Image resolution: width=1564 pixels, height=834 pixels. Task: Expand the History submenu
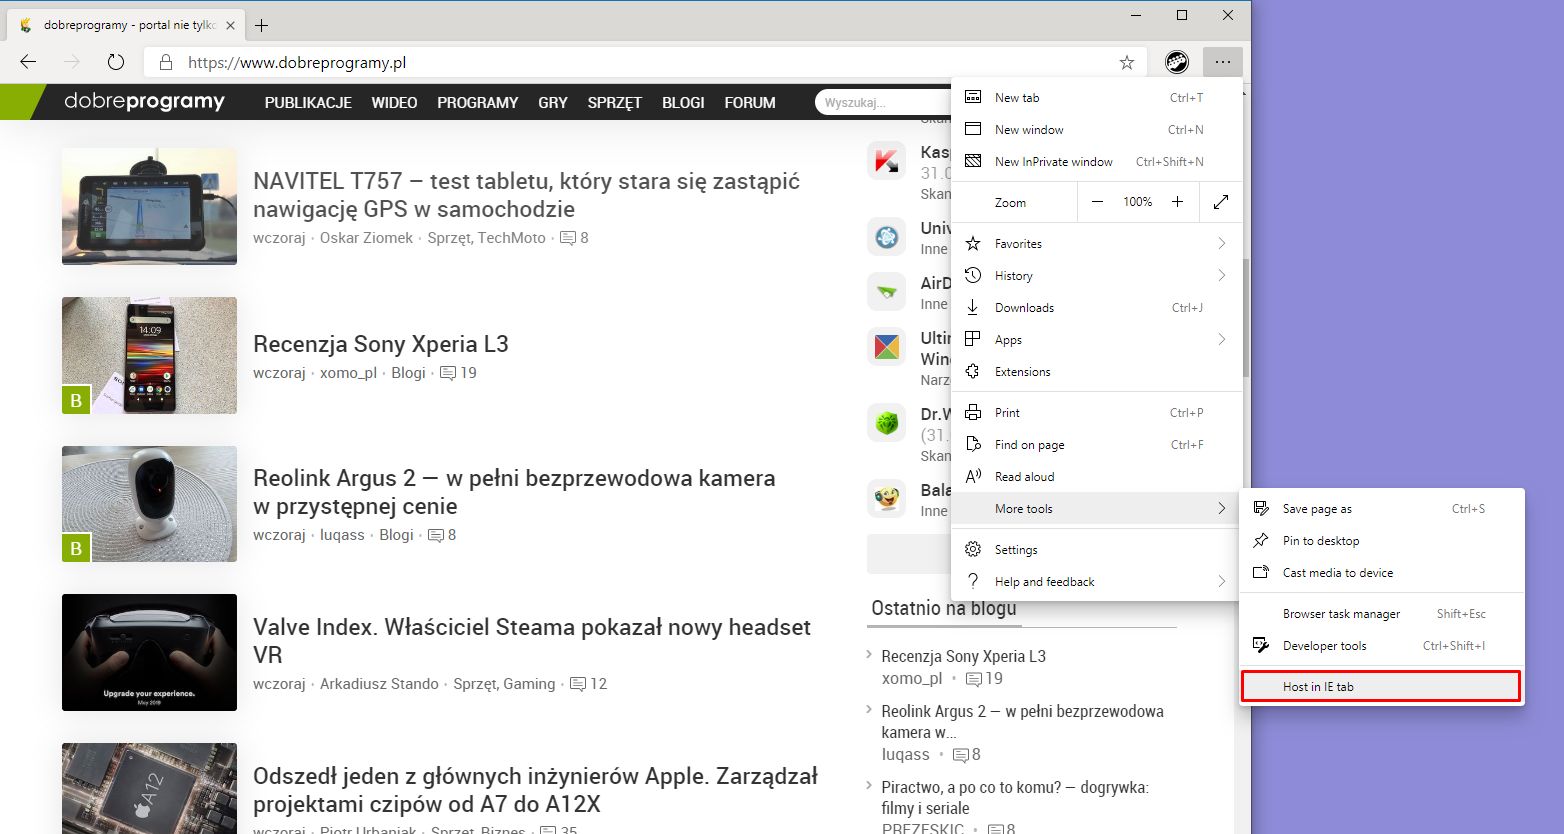[x=1014, y=275]
